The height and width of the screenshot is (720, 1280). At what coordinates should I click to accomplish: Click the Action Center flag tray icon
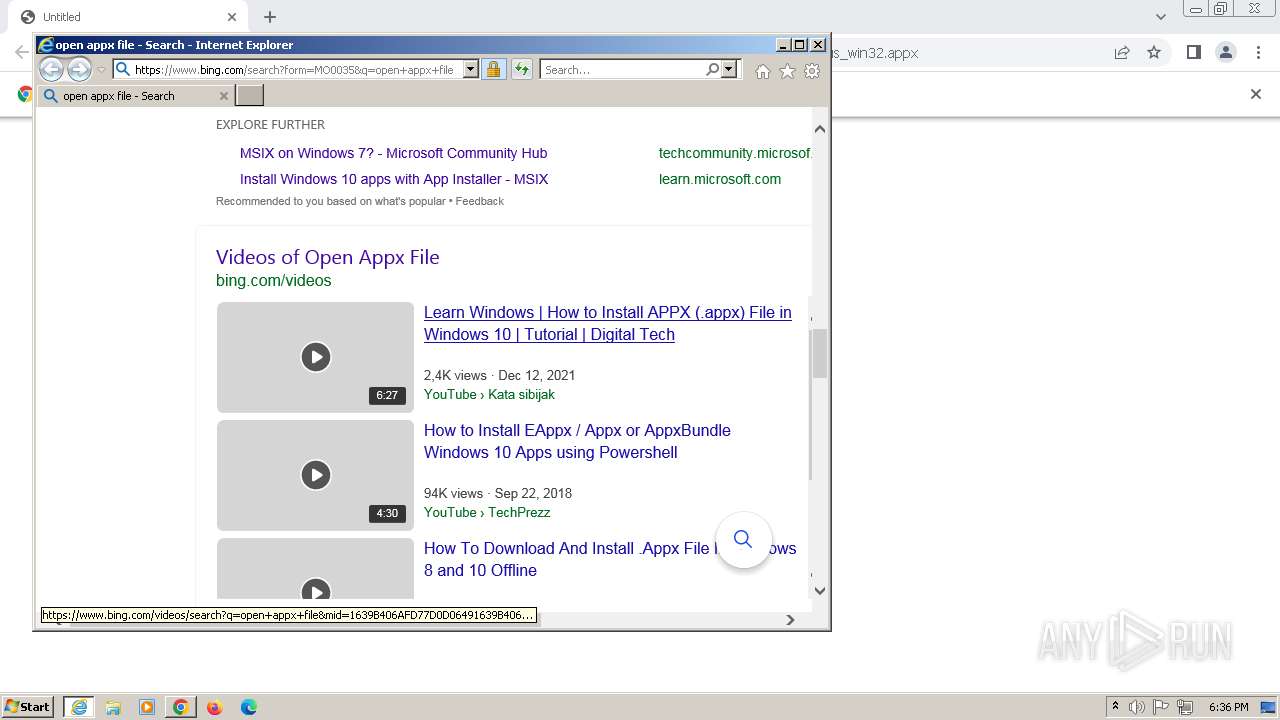[x=1162, y=707]
